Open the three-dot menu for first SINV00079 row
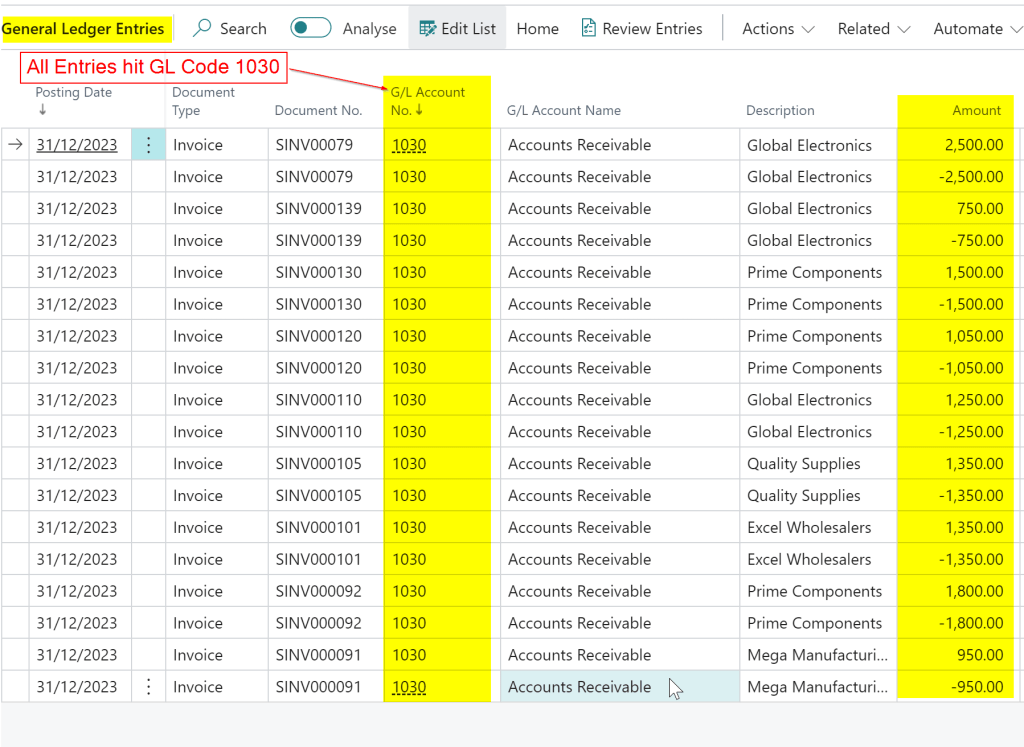 (149, 145)
